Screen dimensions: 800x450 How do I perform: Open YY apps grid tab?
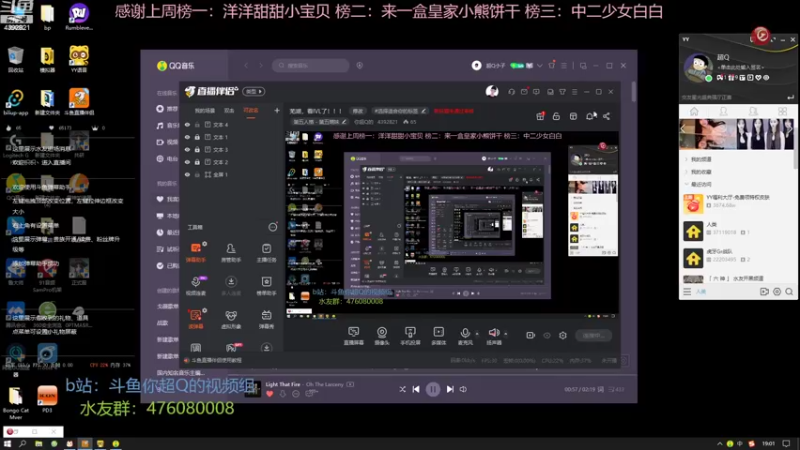(x=783, y=111)
